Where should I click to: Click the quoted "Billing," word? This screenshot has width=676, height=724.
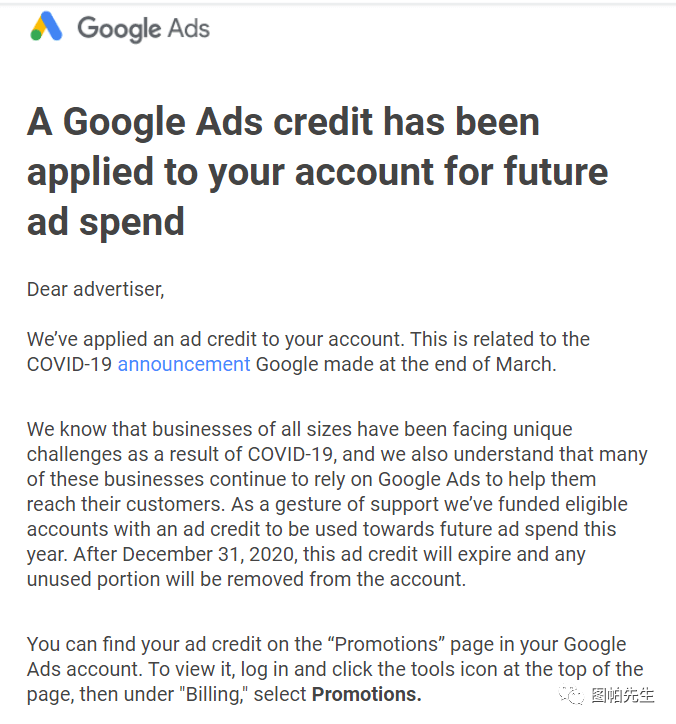(213, 694)
